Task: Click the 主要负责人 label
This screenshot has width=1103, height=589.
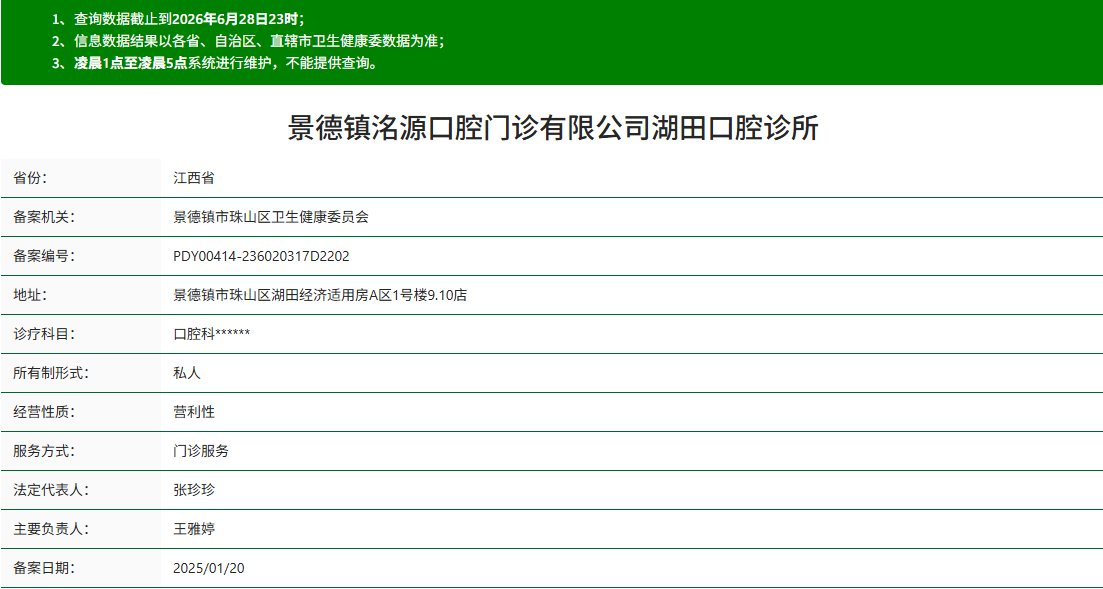Action: click(x=51, y=529)
